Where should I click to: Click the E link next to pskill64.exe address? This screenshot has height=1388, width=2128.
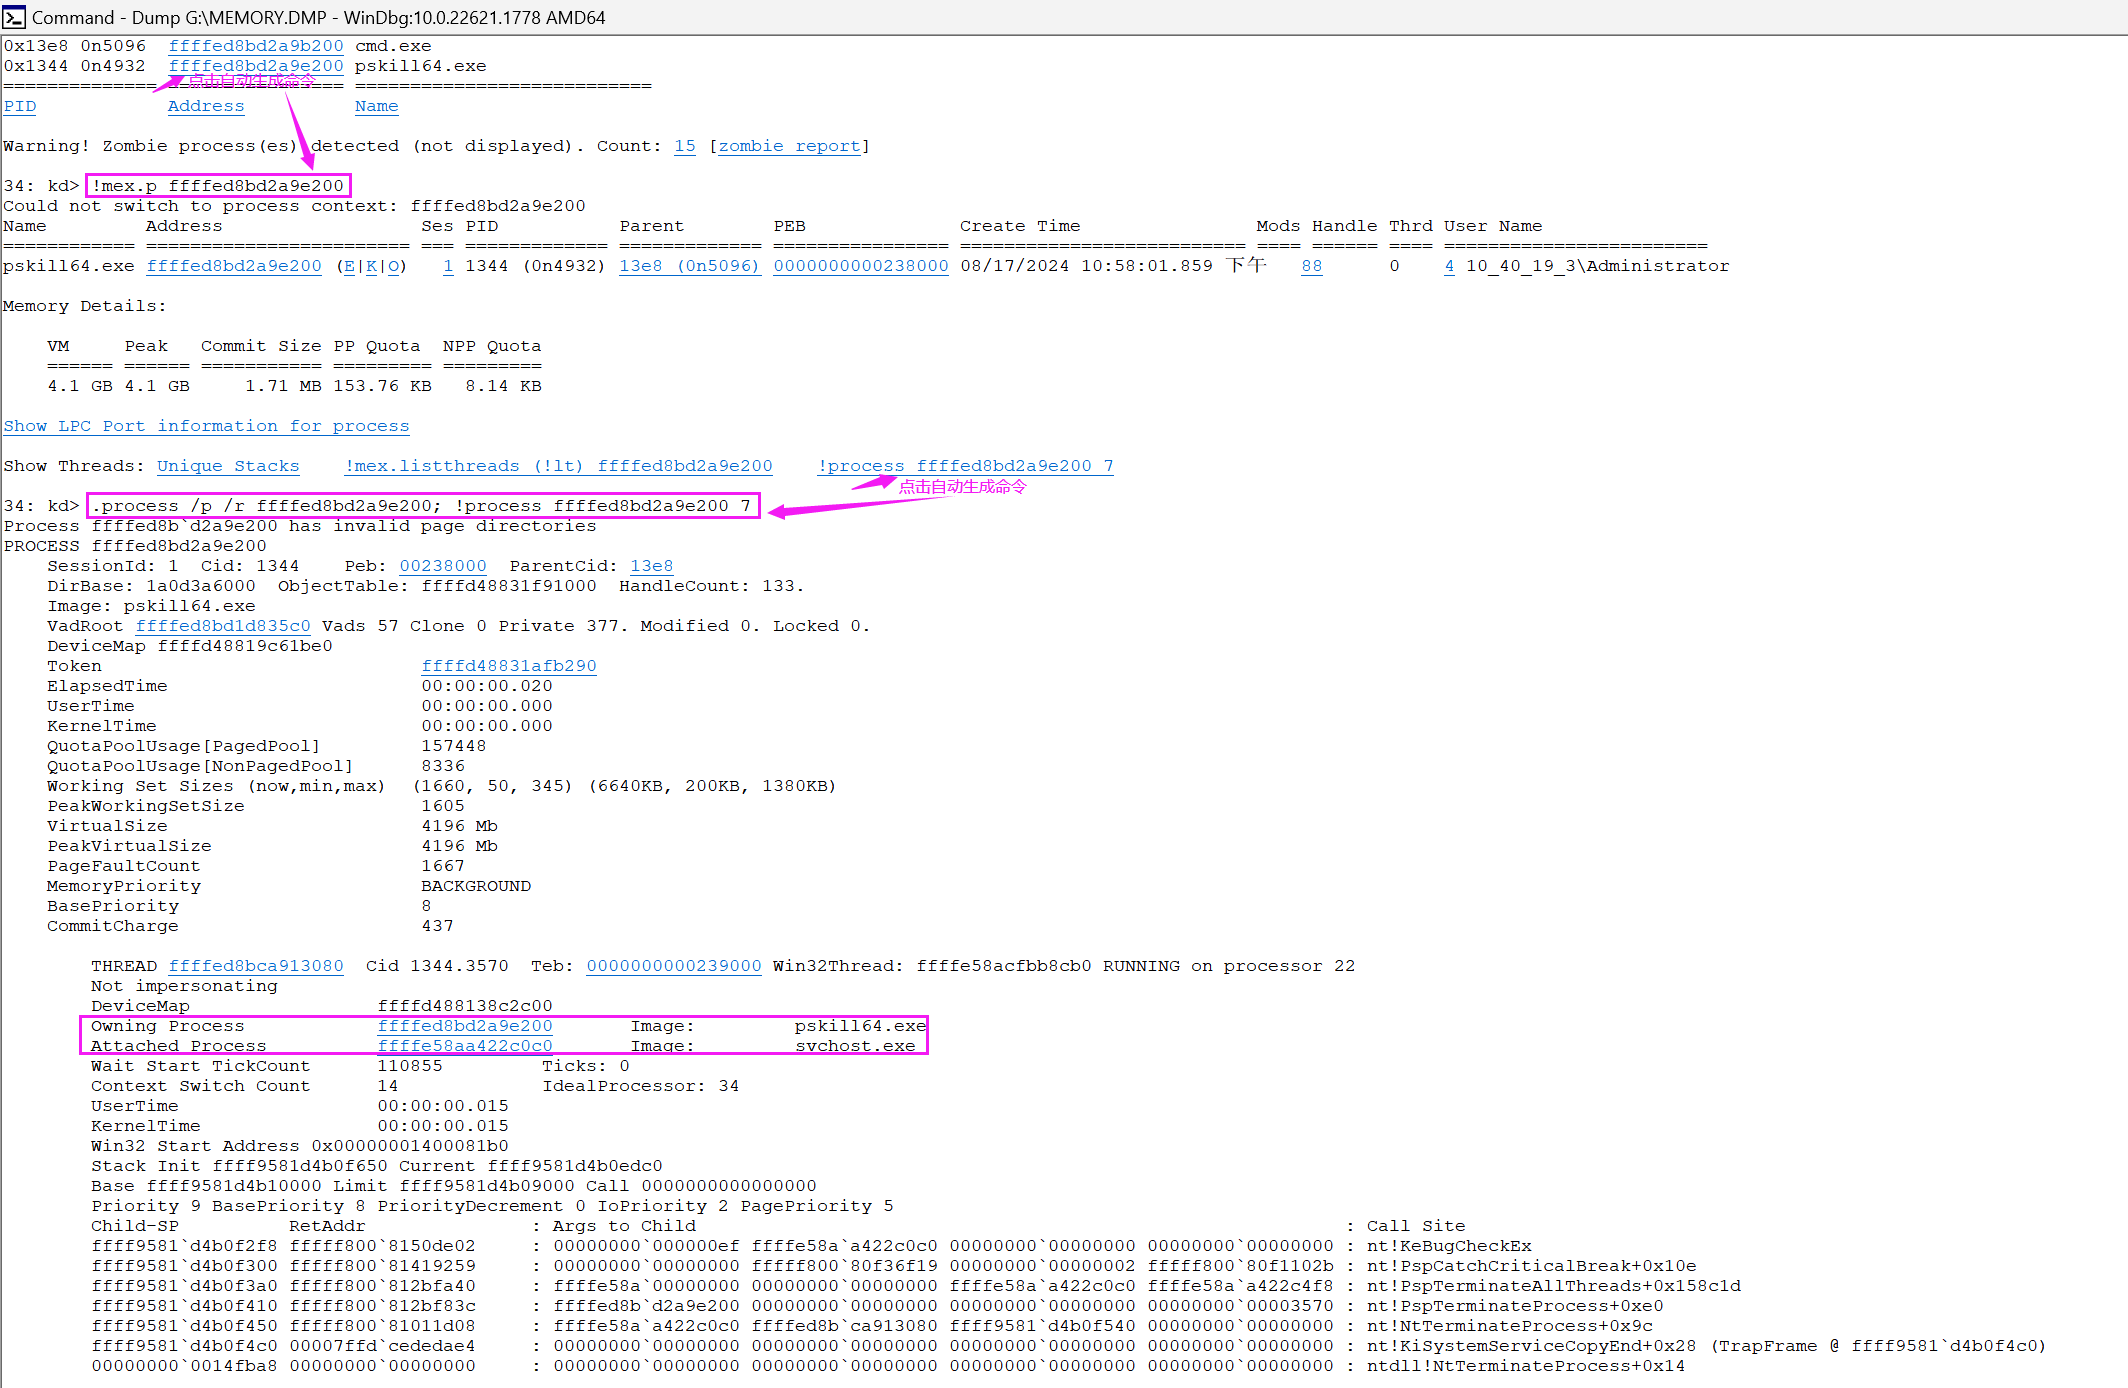tap(349, 266)
